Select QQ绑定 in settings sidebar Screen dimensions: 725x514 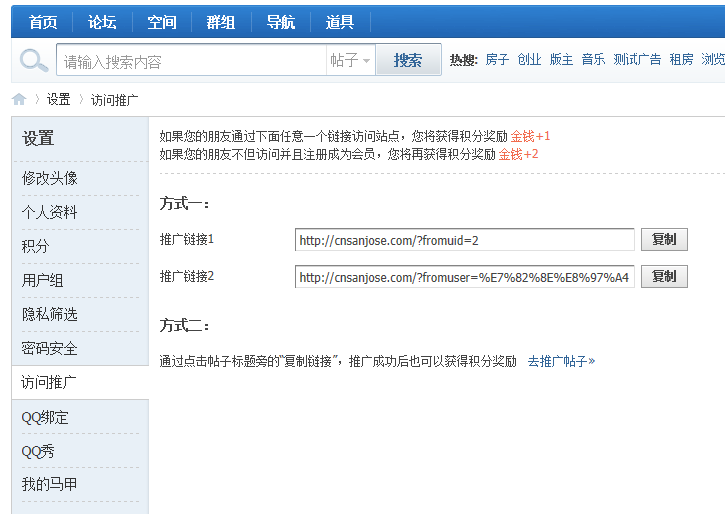45,417
